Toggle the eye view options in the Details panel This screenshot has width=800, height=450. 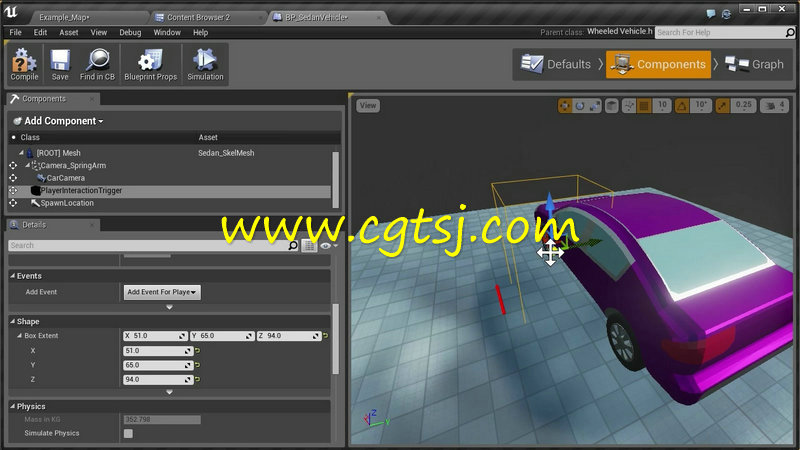point(328,246)
